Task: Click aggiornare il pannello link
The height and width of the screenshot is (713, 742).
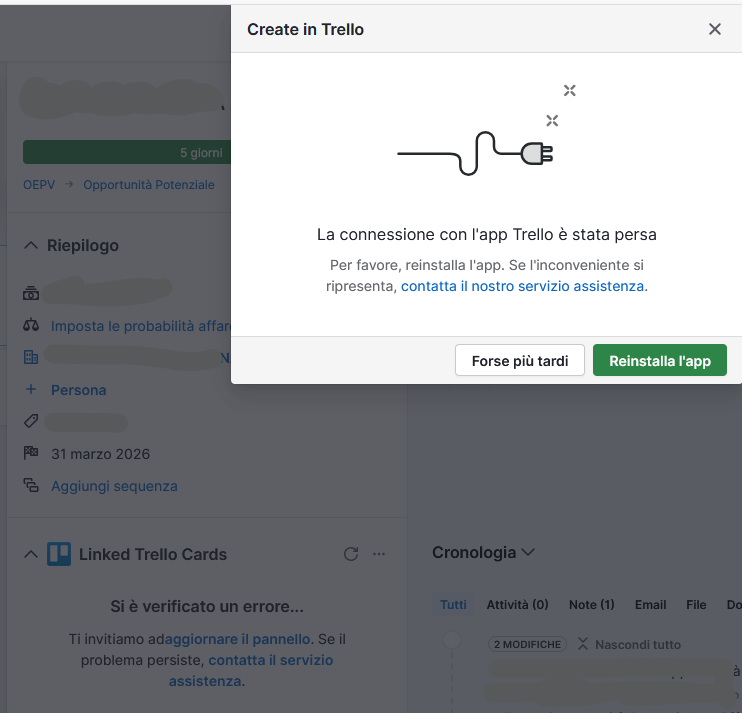Action: pyautogui.click(x=237, y=639)
